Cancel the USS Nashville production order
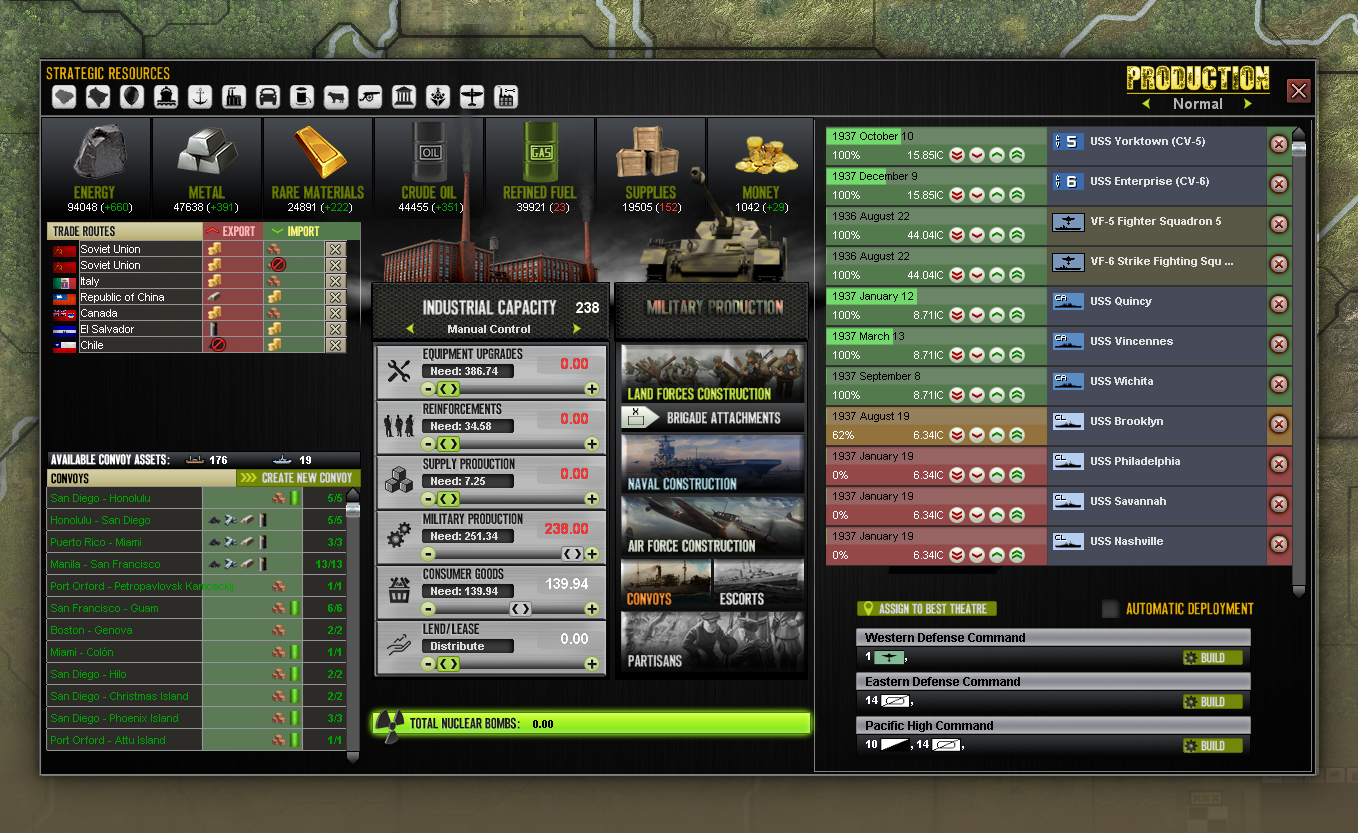1358x833 pixels. point(1278,544)
